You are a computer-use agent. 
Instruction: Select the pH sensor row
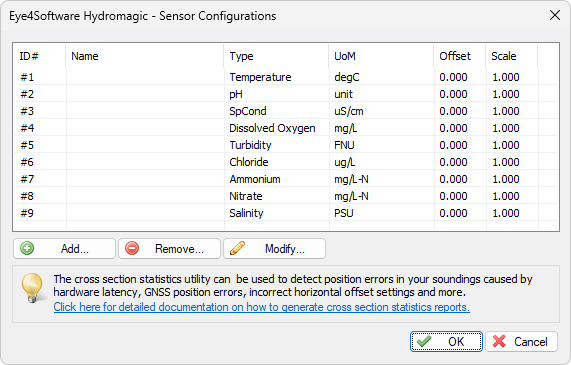pyautogui.click(x=286, y=94)
